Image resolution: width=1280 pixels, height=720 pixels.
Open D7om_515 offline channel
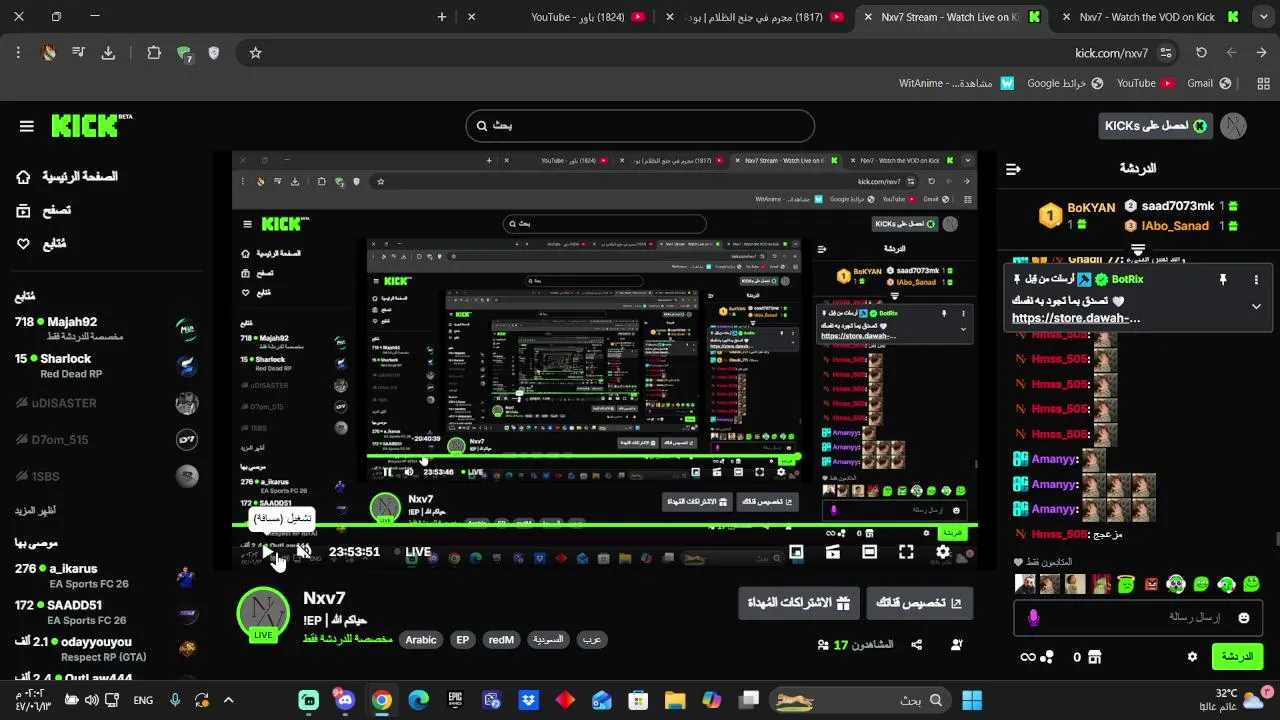point(106,439)
